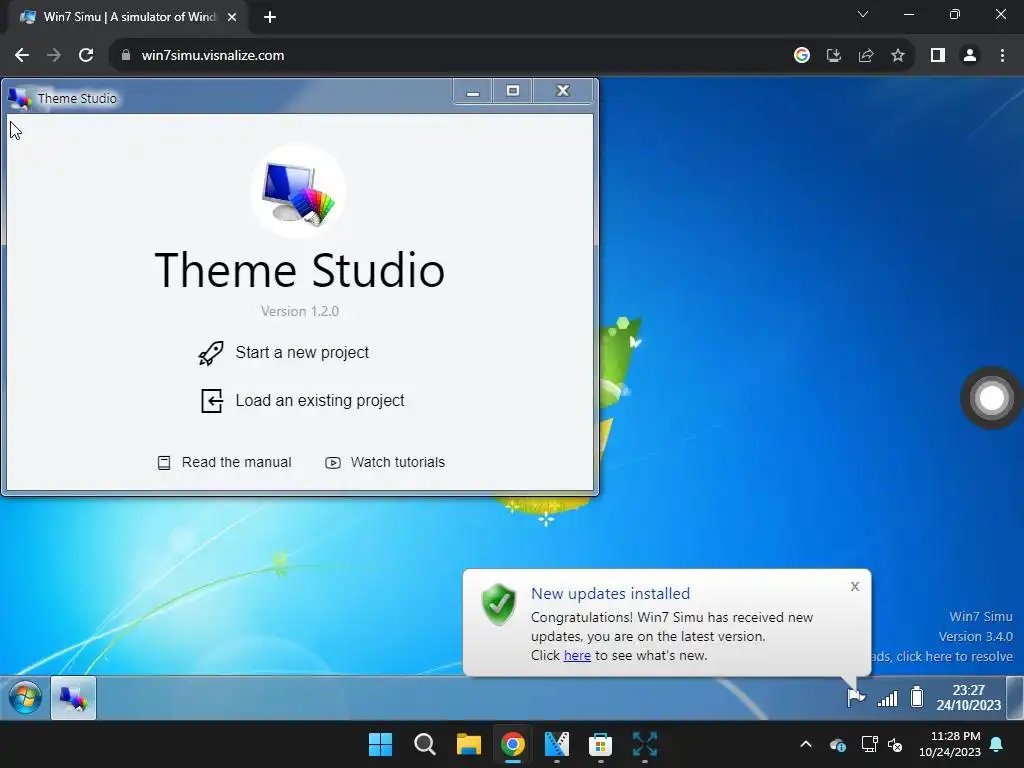This screenshot has width=1024, height=768.
Task: Click the Theme Studio title bar icon
Action: tap(20, 99)
